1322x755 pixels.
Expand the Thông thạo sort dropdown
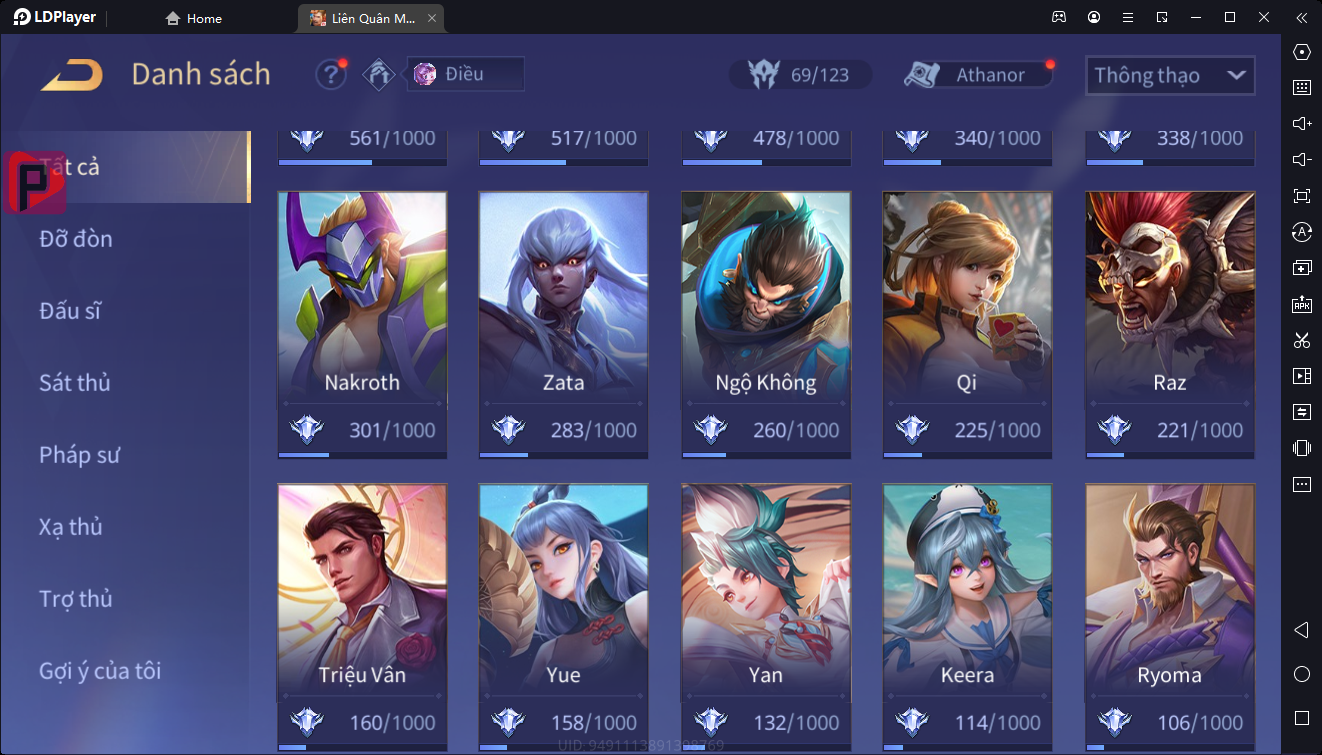pyautogui.click(x=1170, y=75)
